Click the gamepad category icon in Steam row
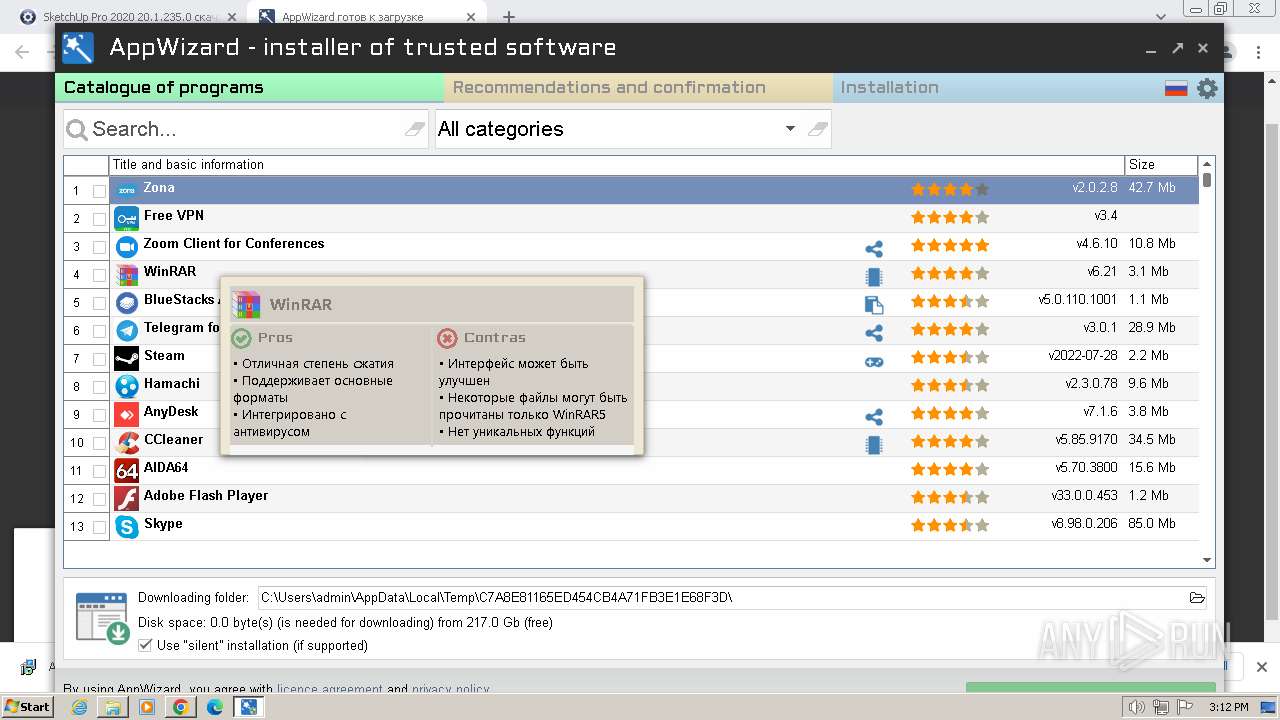 point(874,362)
